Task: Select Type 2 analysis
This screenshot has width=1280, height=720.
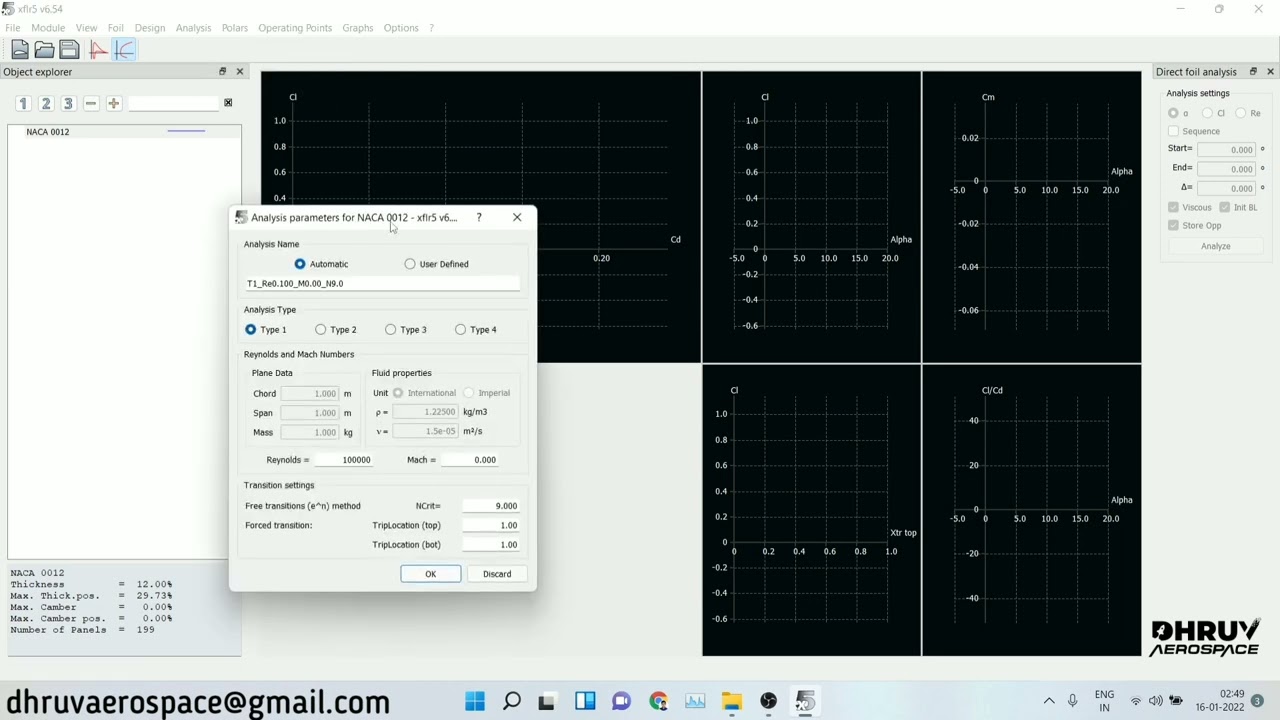Action: click(x=336, y=329)
